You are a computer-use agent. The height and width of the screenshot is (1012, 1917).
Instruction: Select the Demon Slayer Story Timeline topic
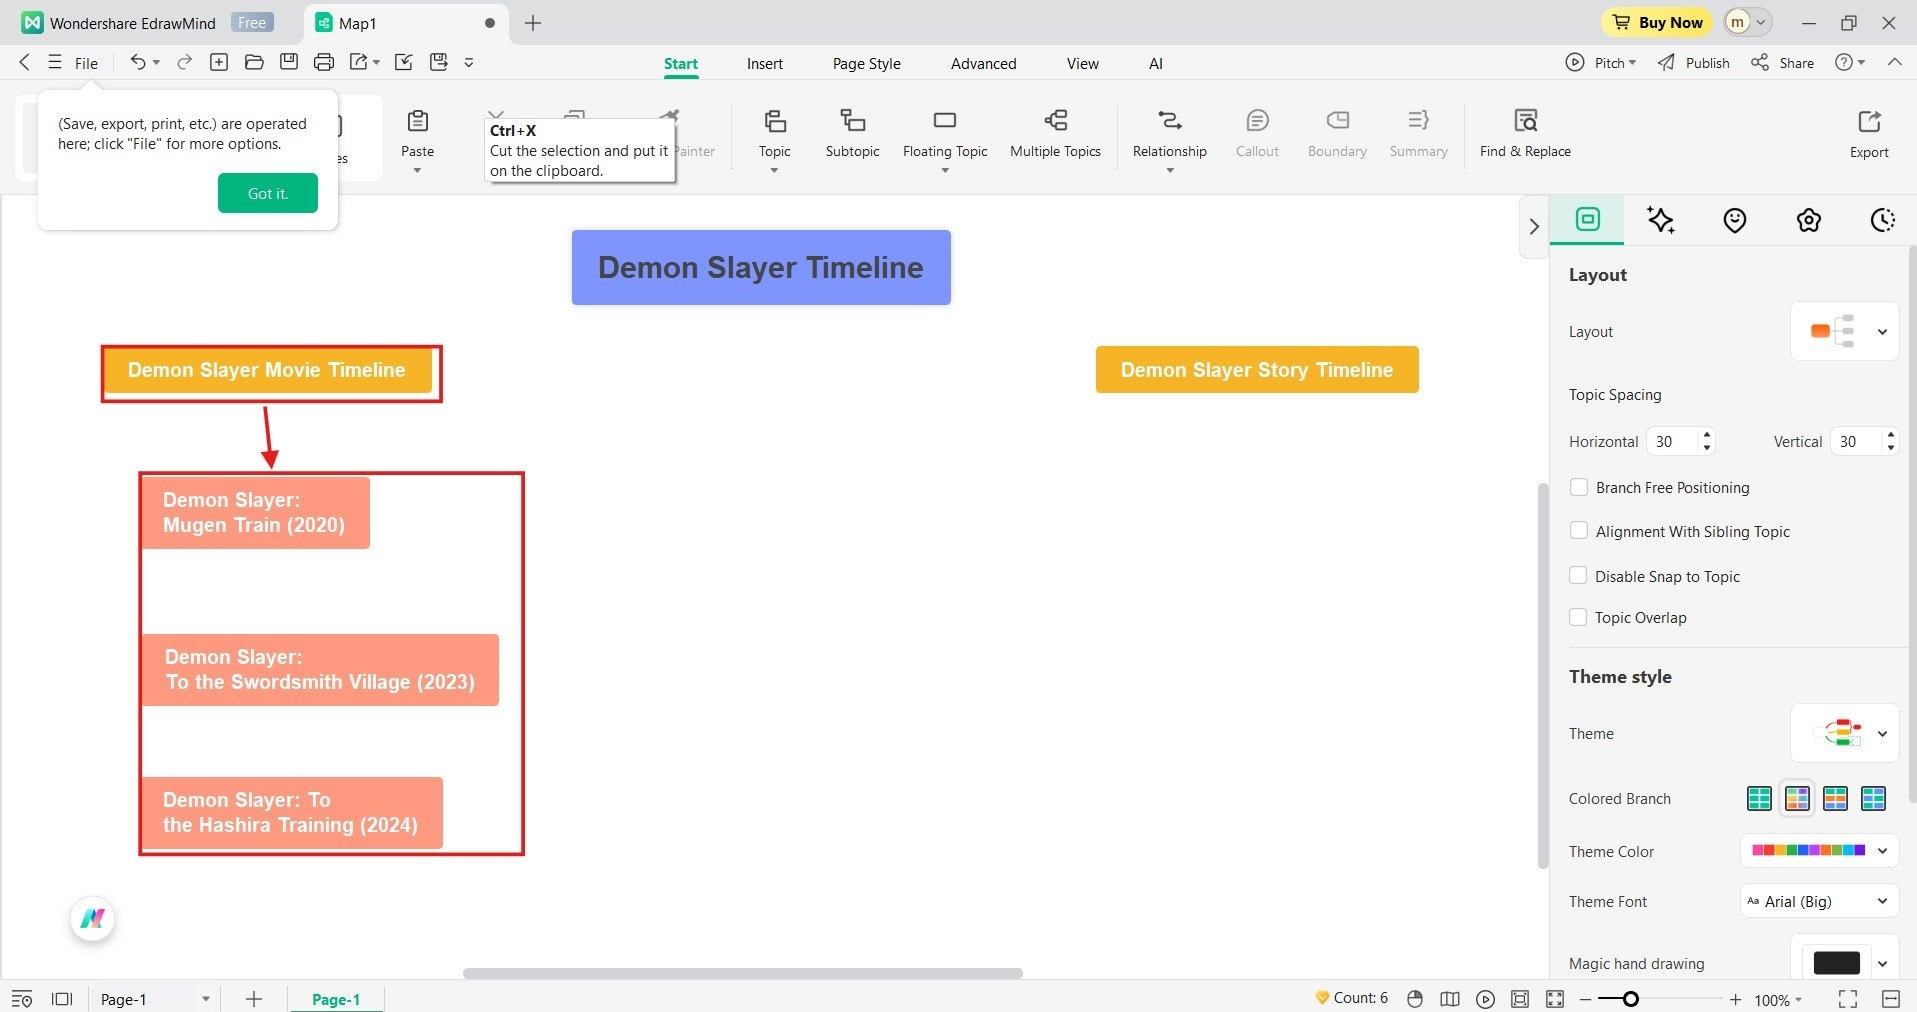coord(1257,369)
